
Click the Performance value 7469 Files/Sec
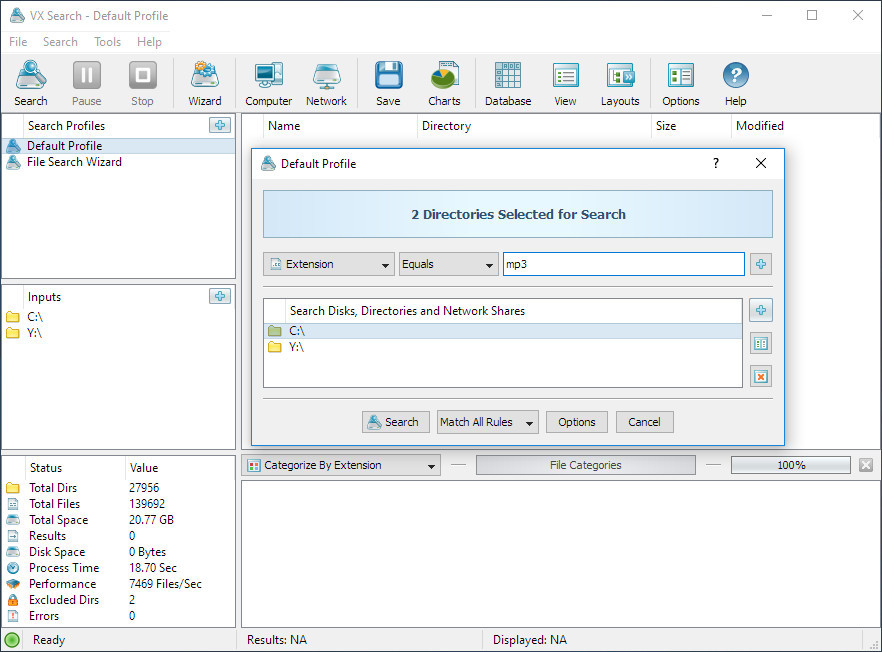tap(165, 584)
